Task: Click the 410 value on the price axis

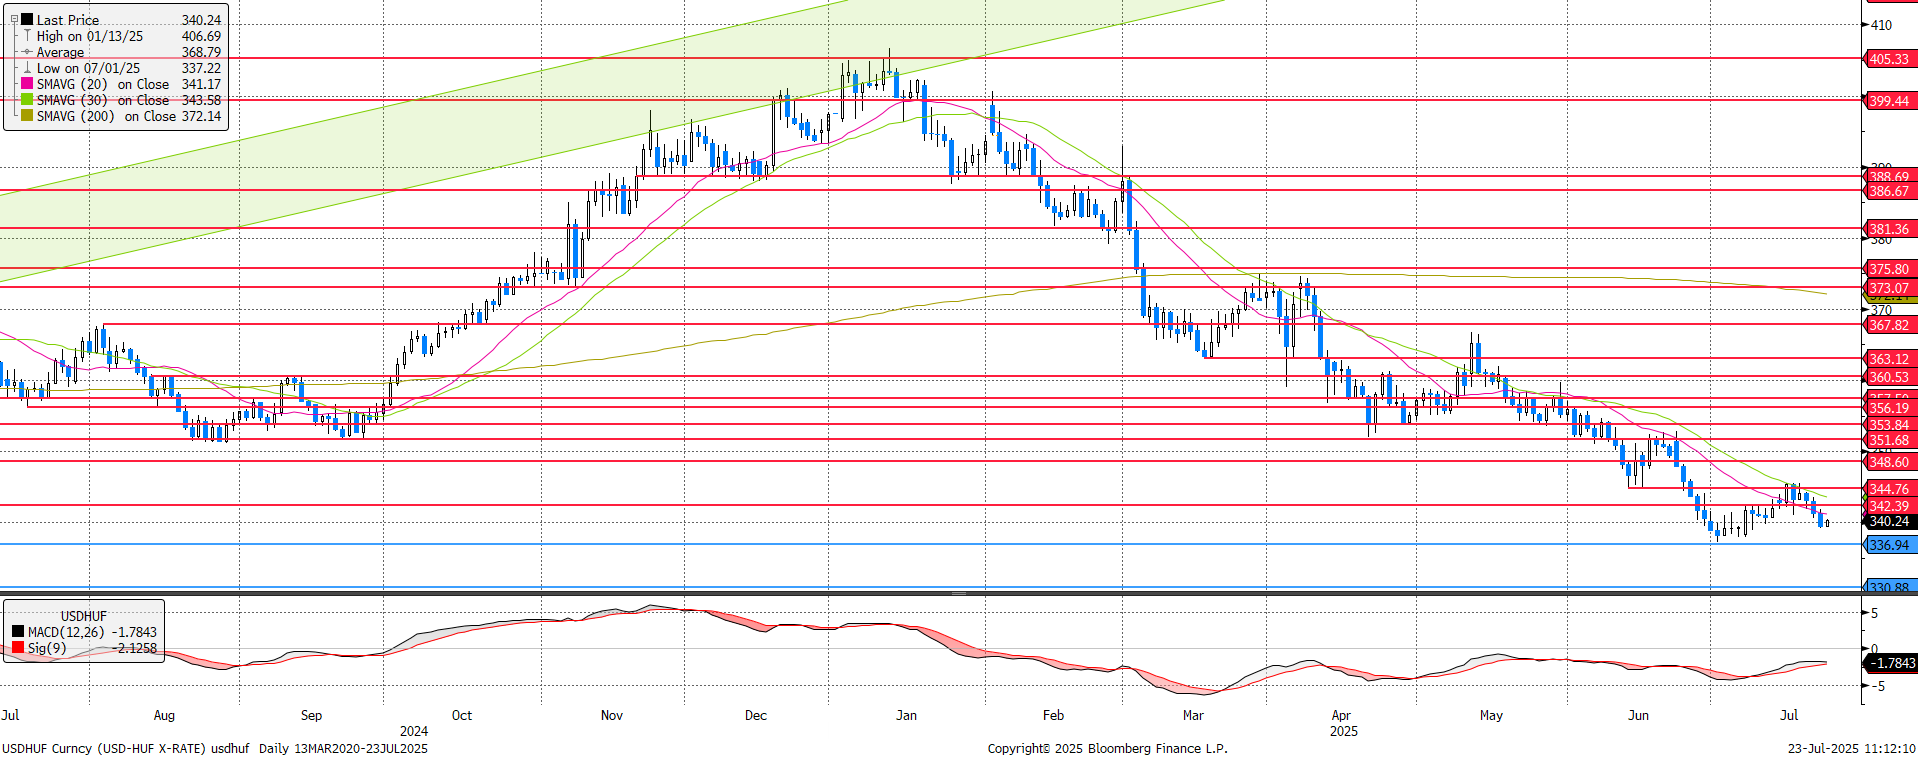Action: (1881, 25)
